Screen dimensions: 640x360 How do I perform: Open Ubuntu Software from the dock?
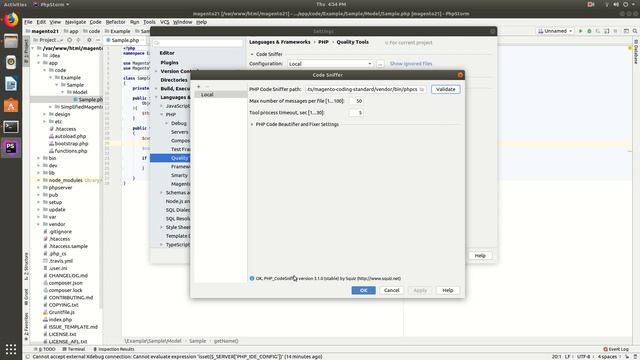coord(11,105)
